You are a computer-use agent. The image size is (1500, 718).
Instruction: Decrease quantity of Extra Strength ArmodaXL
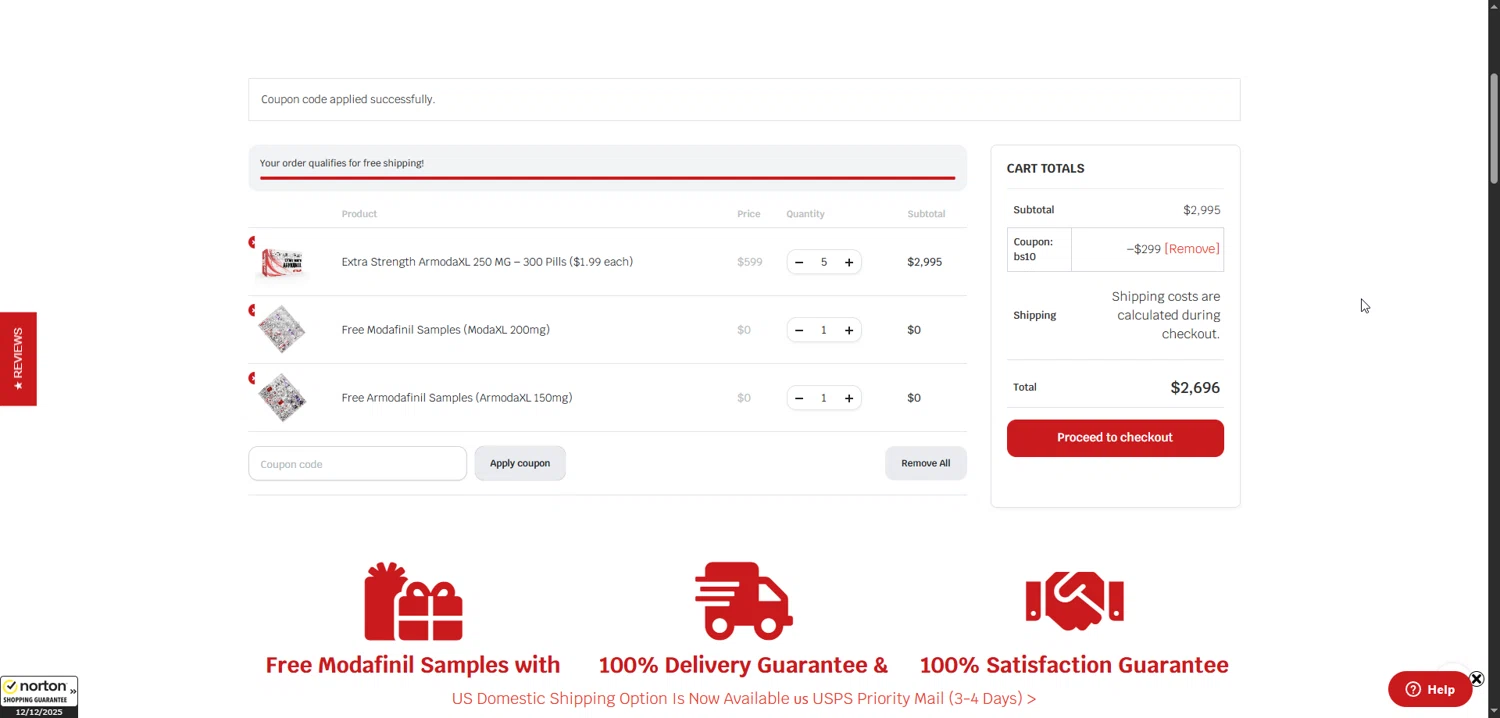799,262
